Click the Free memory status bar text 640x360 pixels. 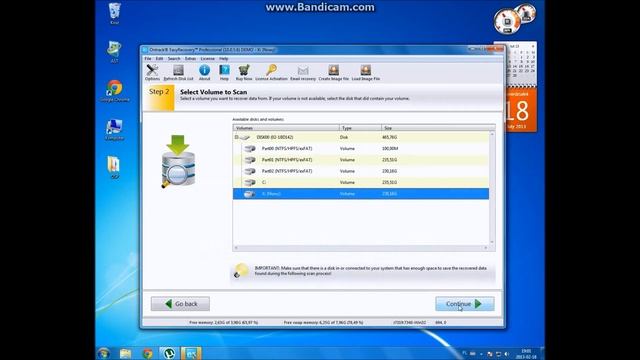[x=224, y=322]
